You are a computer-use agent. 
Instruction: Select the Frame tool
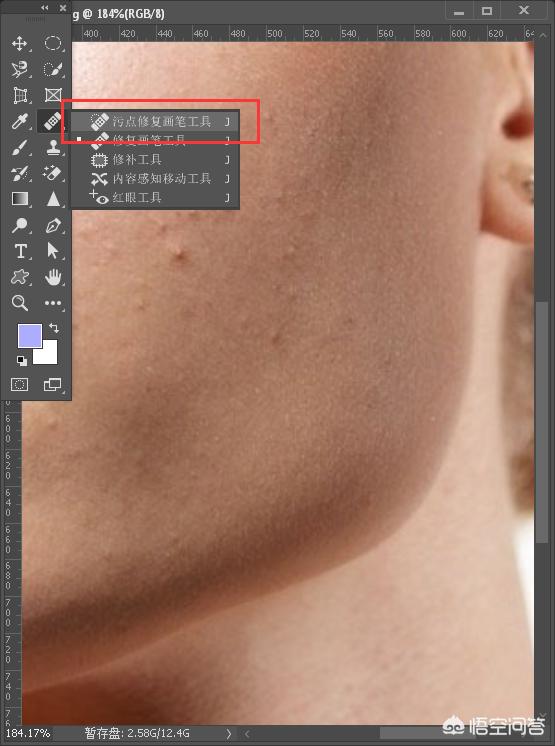(x=53, y=95)
